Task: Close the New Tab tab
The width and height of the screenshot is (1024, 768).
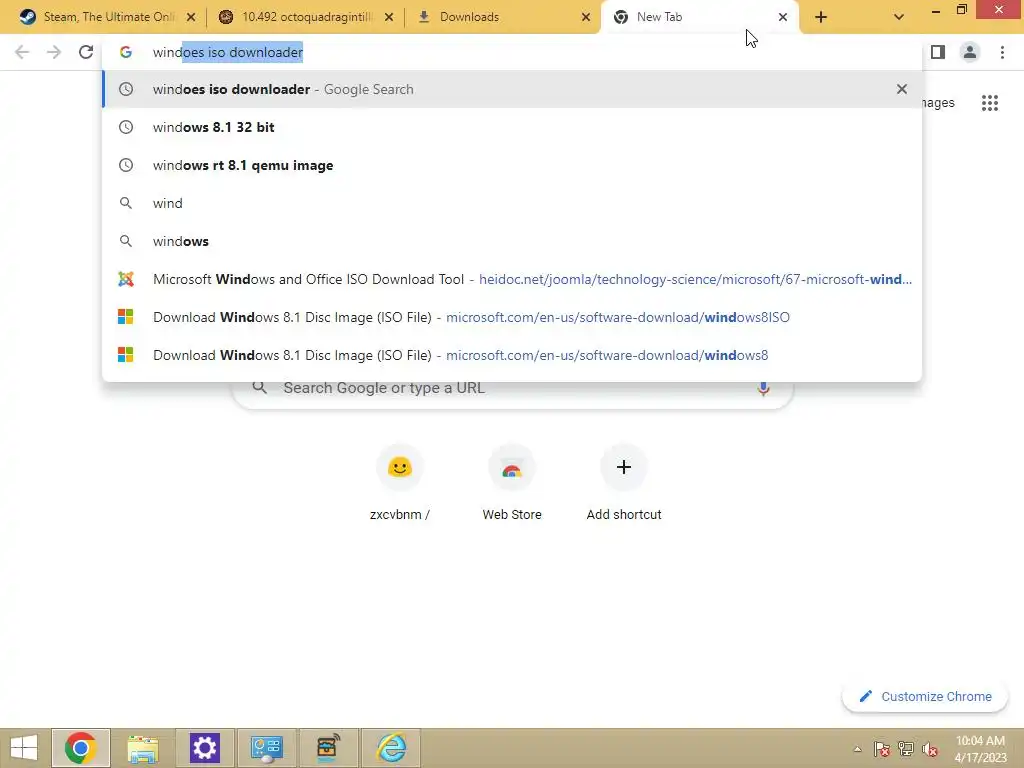Action: (x=783, y=17)
